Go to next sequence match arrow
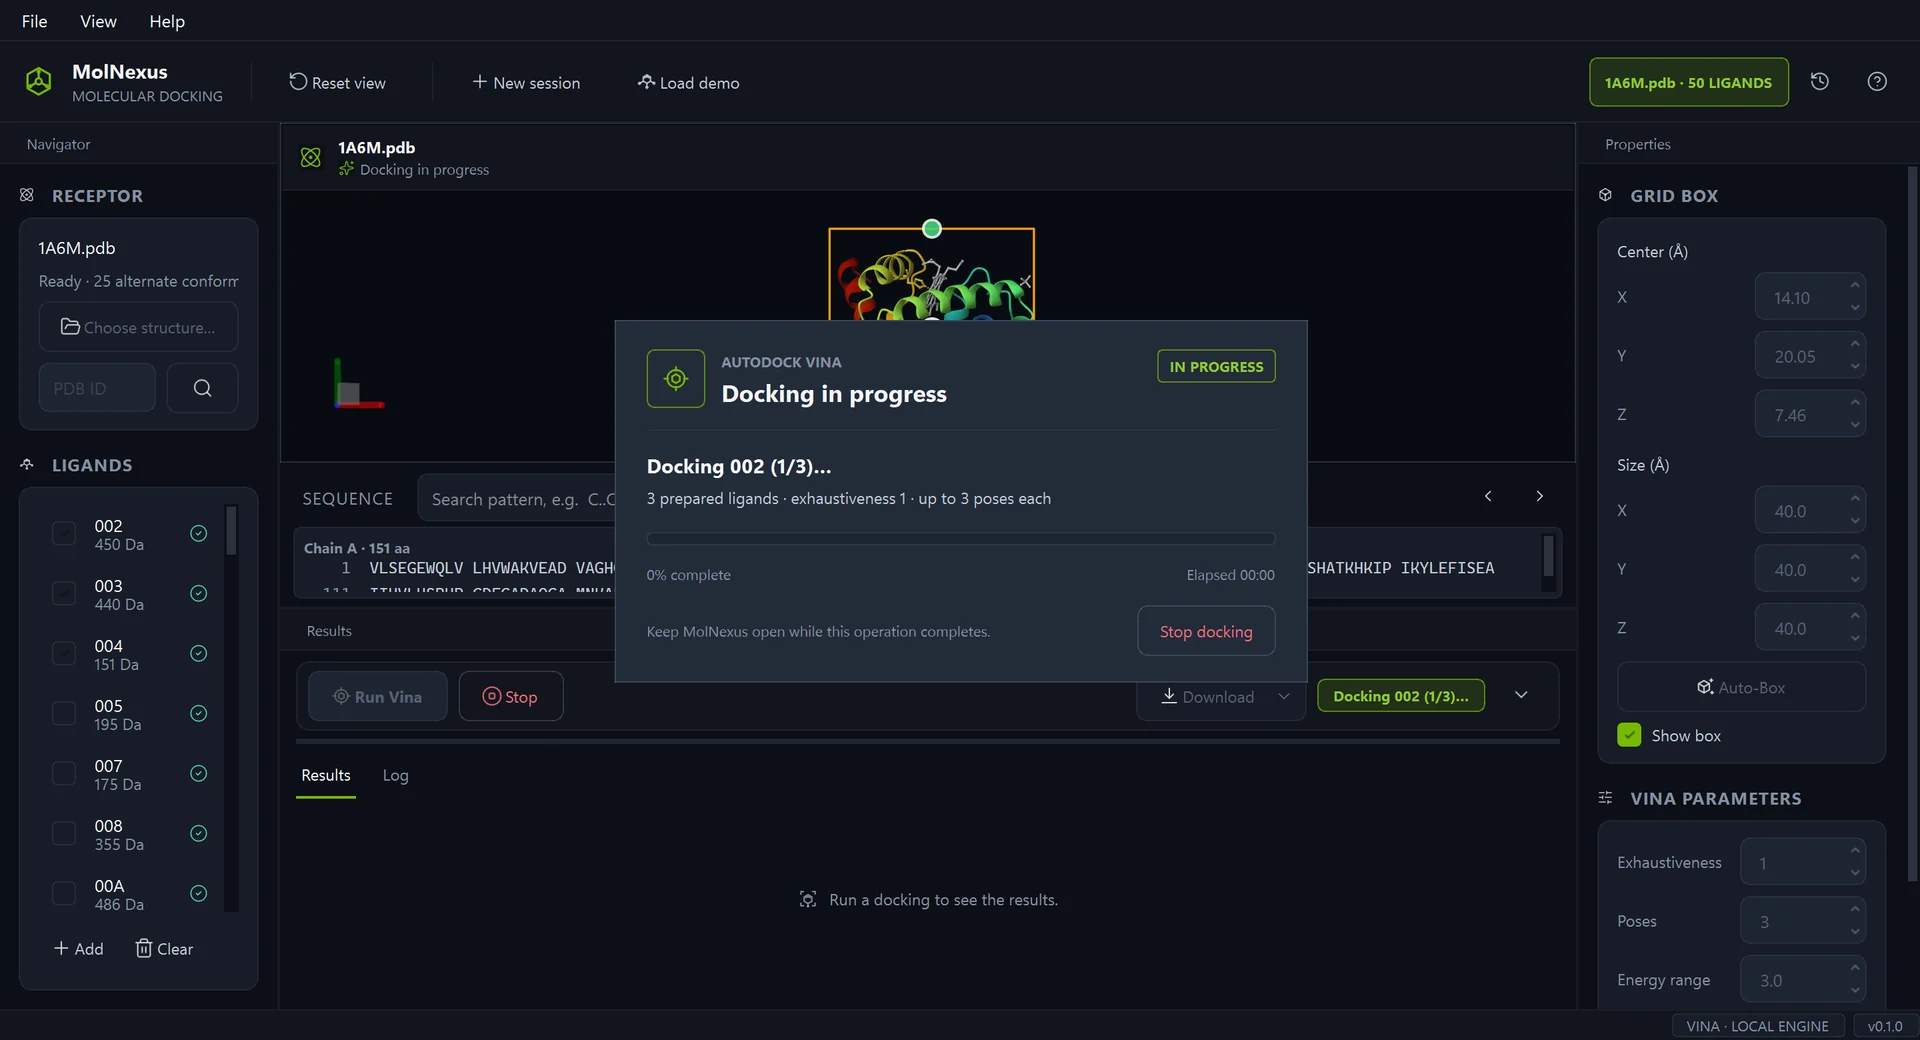 tap(1540, 496)
